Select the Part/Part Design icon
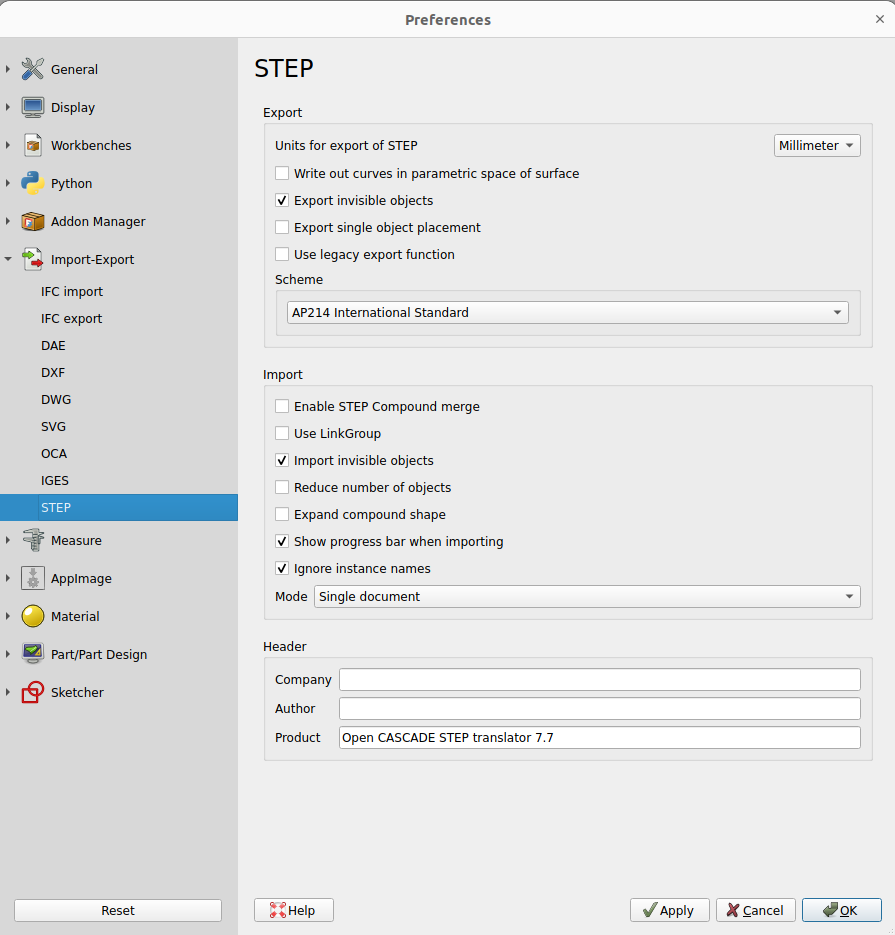Screen dimensions: 895x935 tap(33, 654)
